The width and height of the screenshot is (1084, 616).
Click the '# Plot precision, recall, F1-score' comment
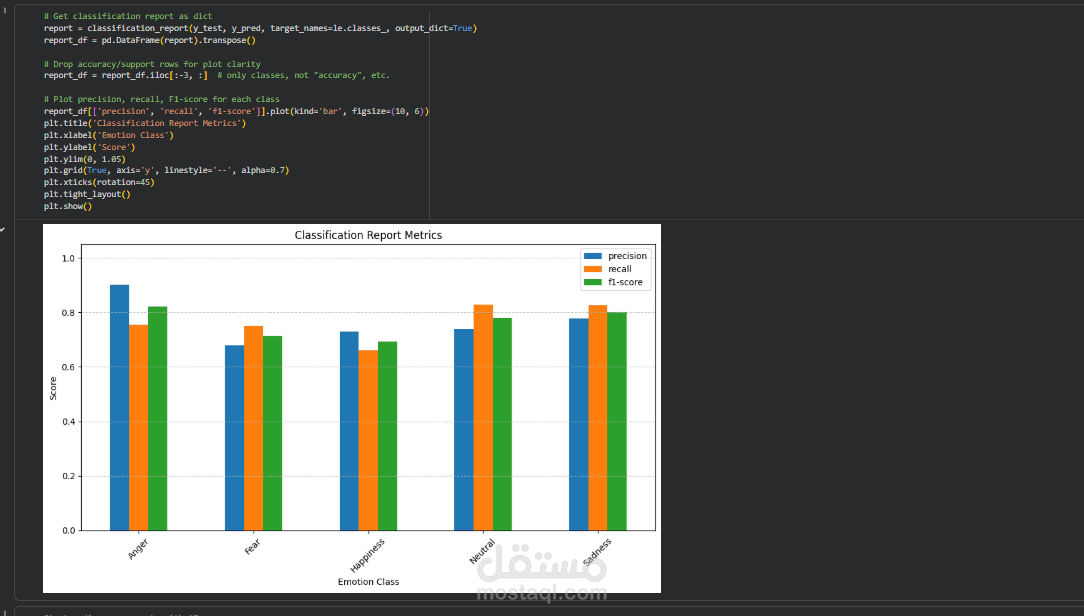click(162, 99)
